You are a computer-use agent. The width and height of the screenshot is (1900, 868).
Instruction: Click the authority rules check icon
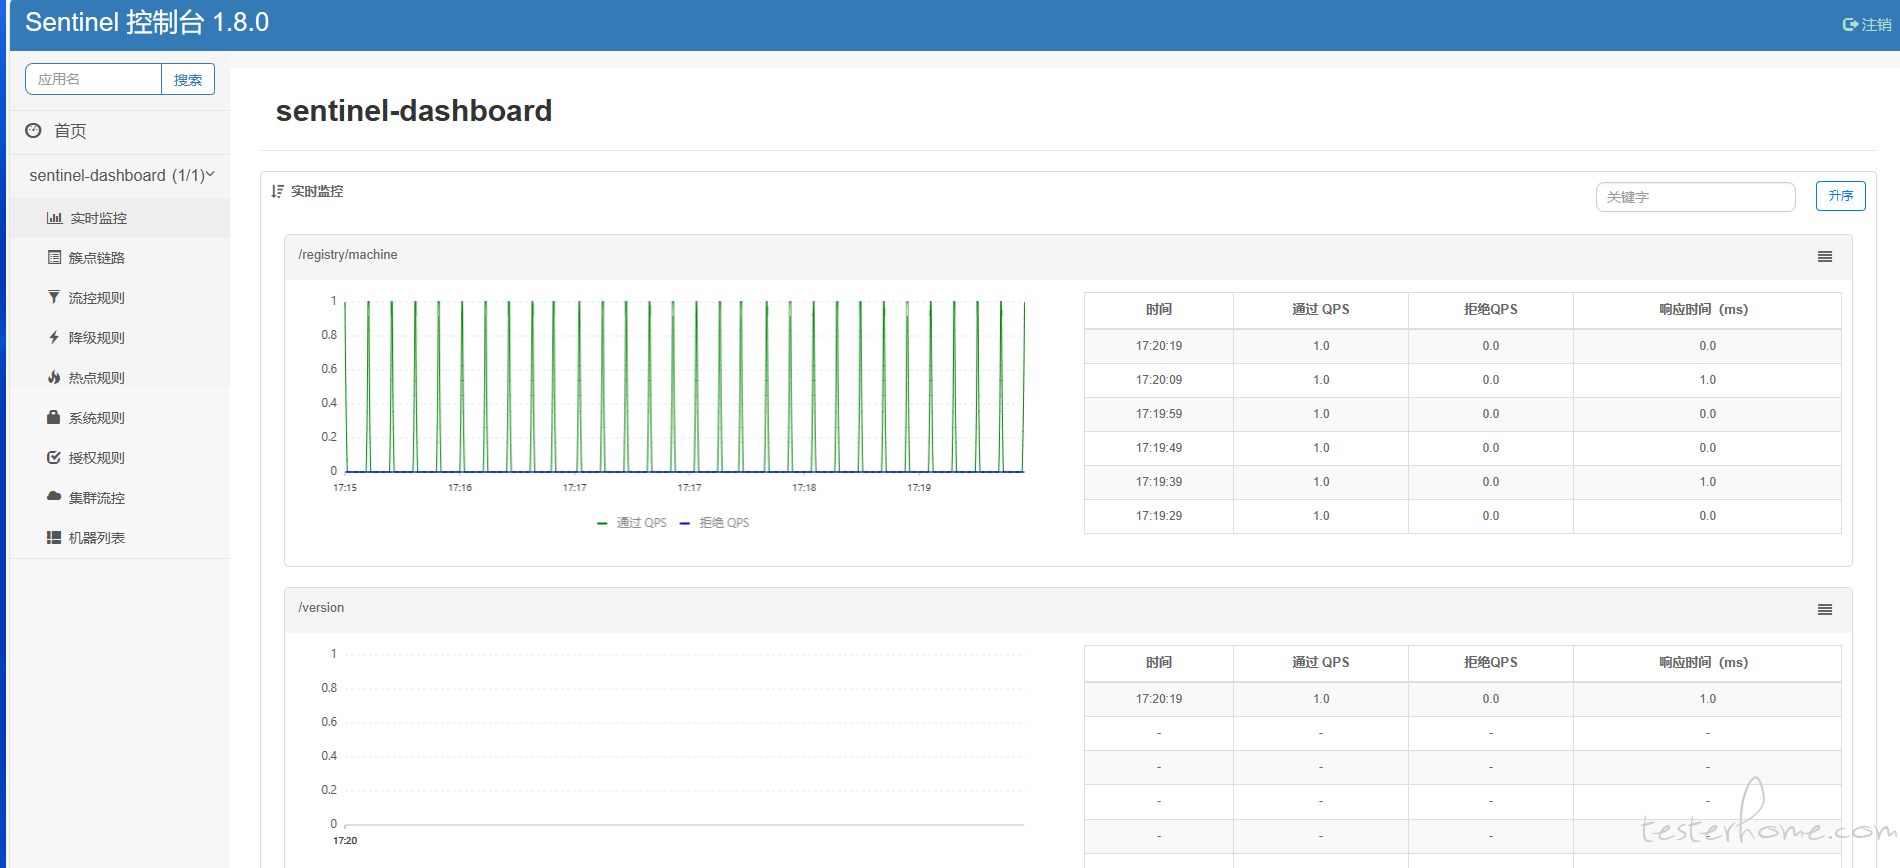coord(54,457)
